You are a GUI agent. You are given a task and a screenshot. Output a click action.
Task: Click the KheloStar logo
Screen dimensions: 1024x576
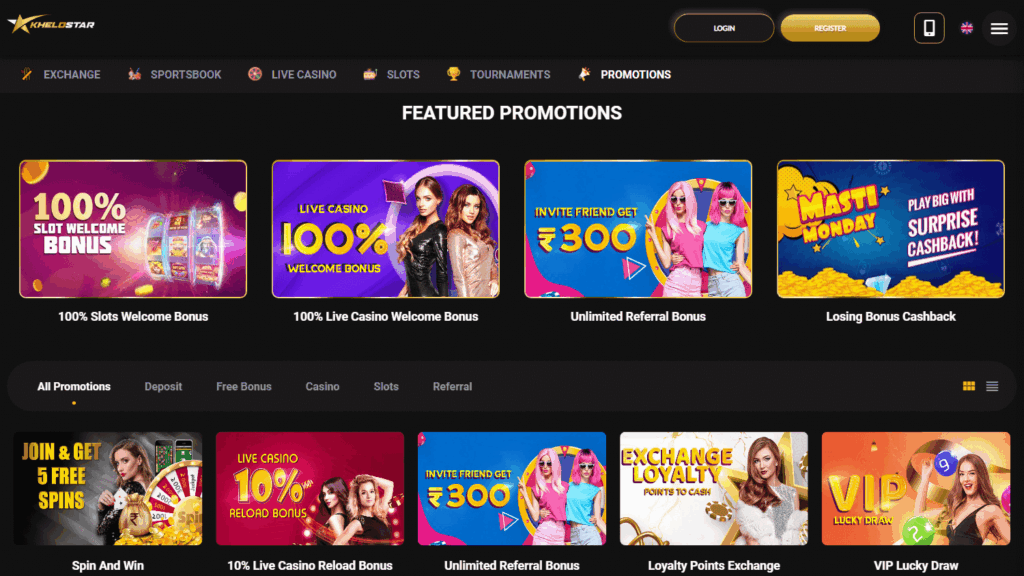51,24
